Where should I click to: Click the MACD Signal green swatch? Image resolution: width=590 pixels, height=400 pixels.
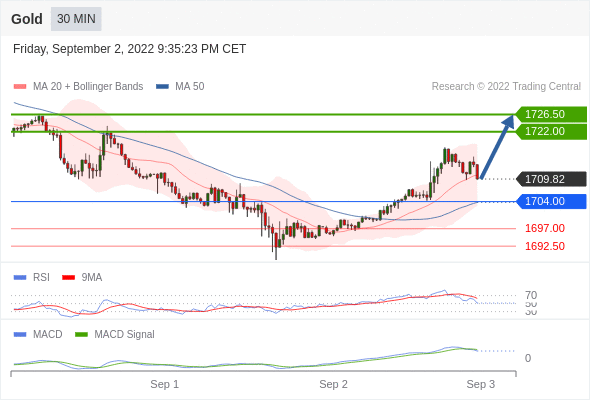[x=81, y=335]
